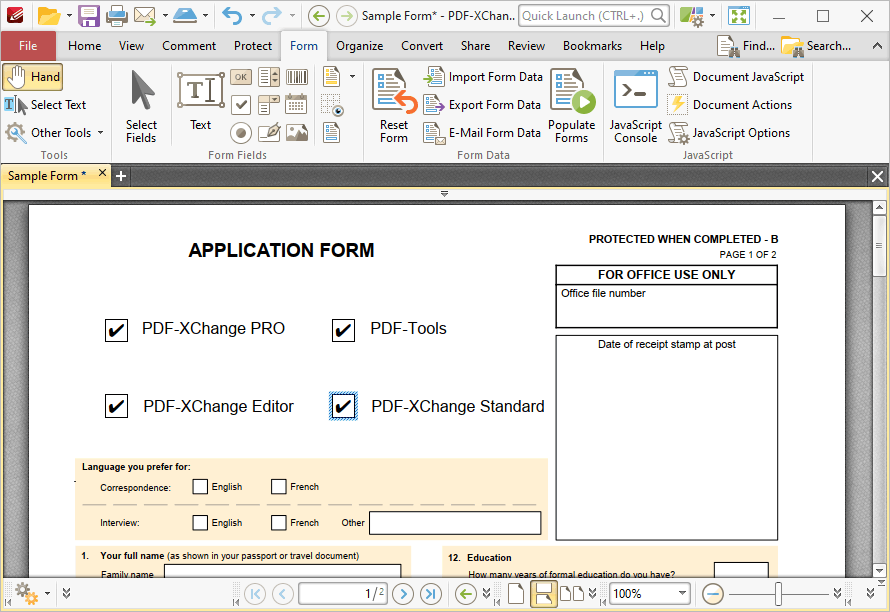The width and height of the screenshot is (890, 612).
Task: Open the Convert tab
Action: tap(422, 46)
